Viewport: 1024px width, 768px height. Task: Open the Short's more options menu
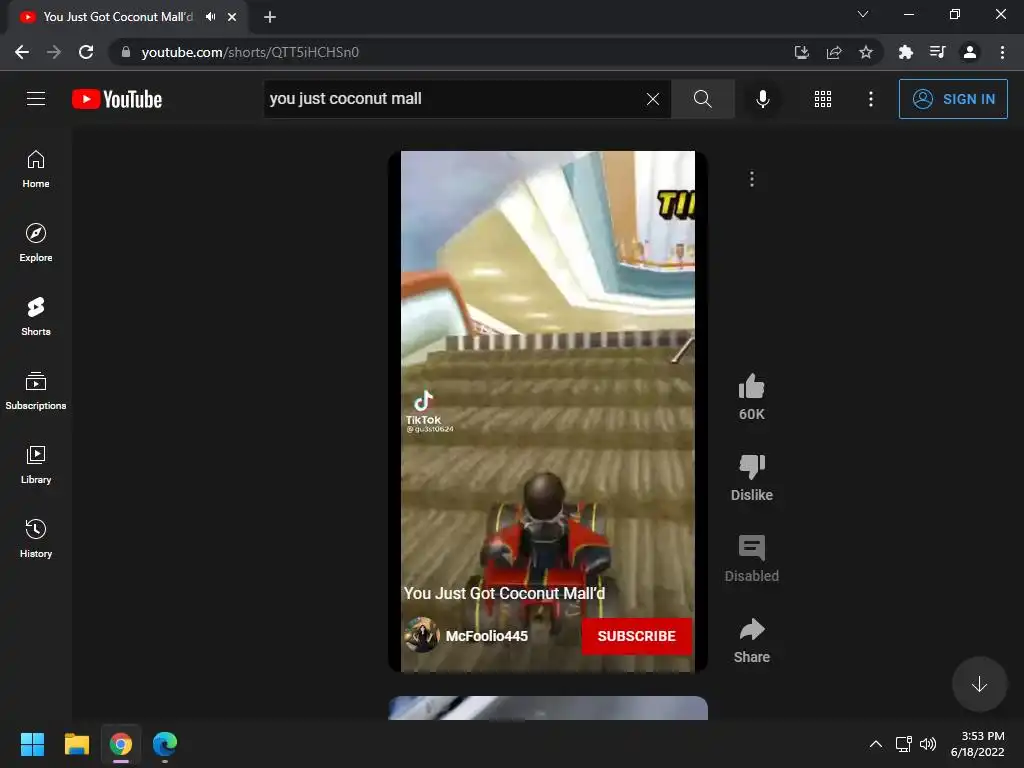(x=752, y=179)
